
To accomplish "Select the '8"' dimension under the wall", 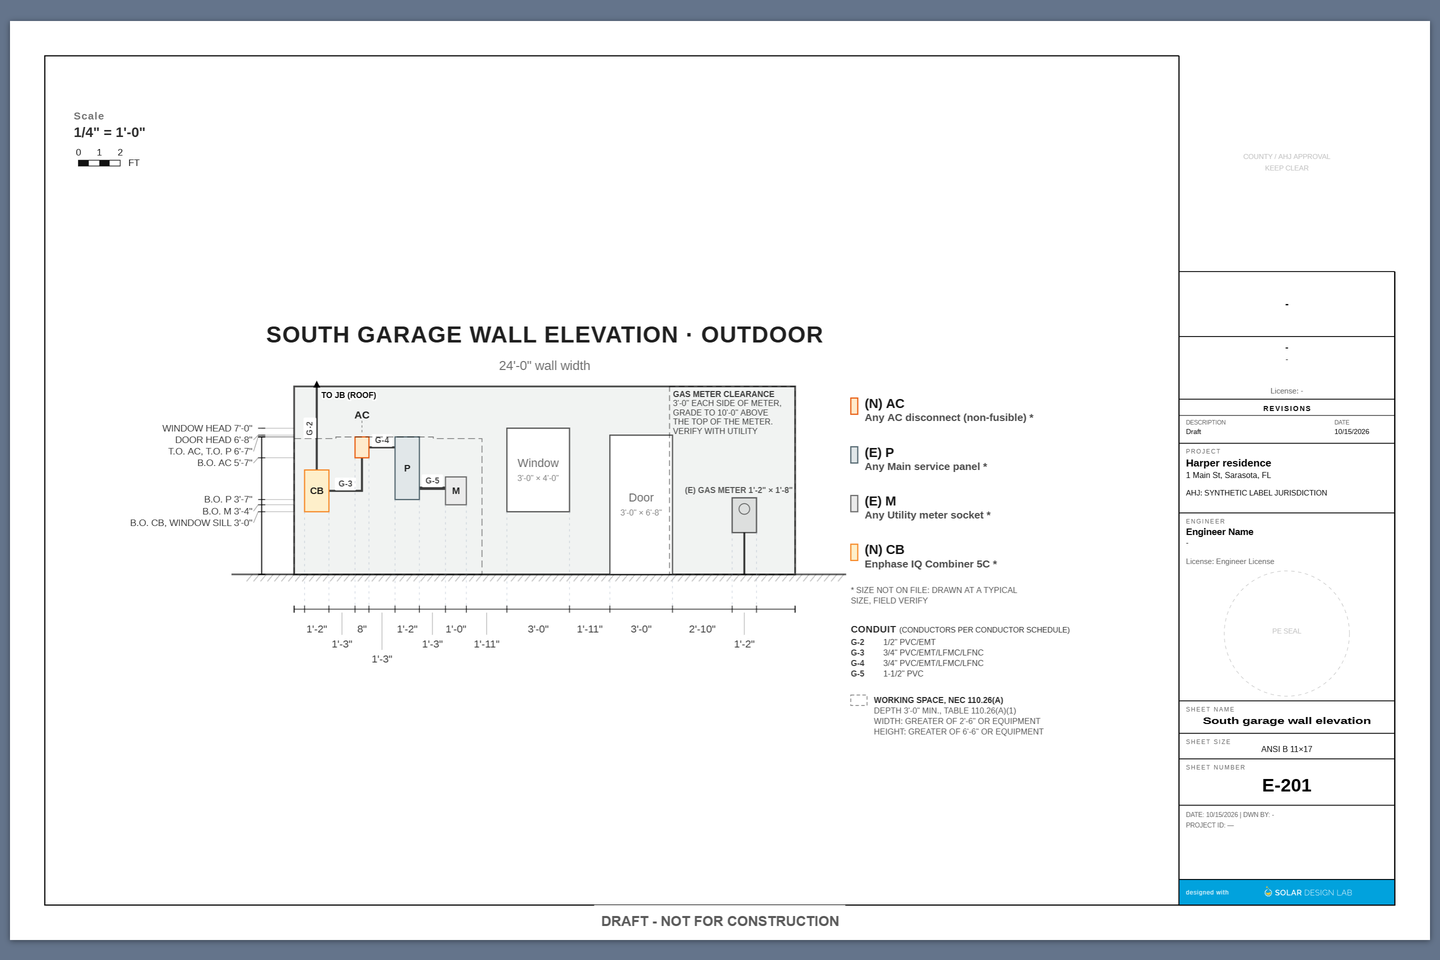I will tap(362, 629).
